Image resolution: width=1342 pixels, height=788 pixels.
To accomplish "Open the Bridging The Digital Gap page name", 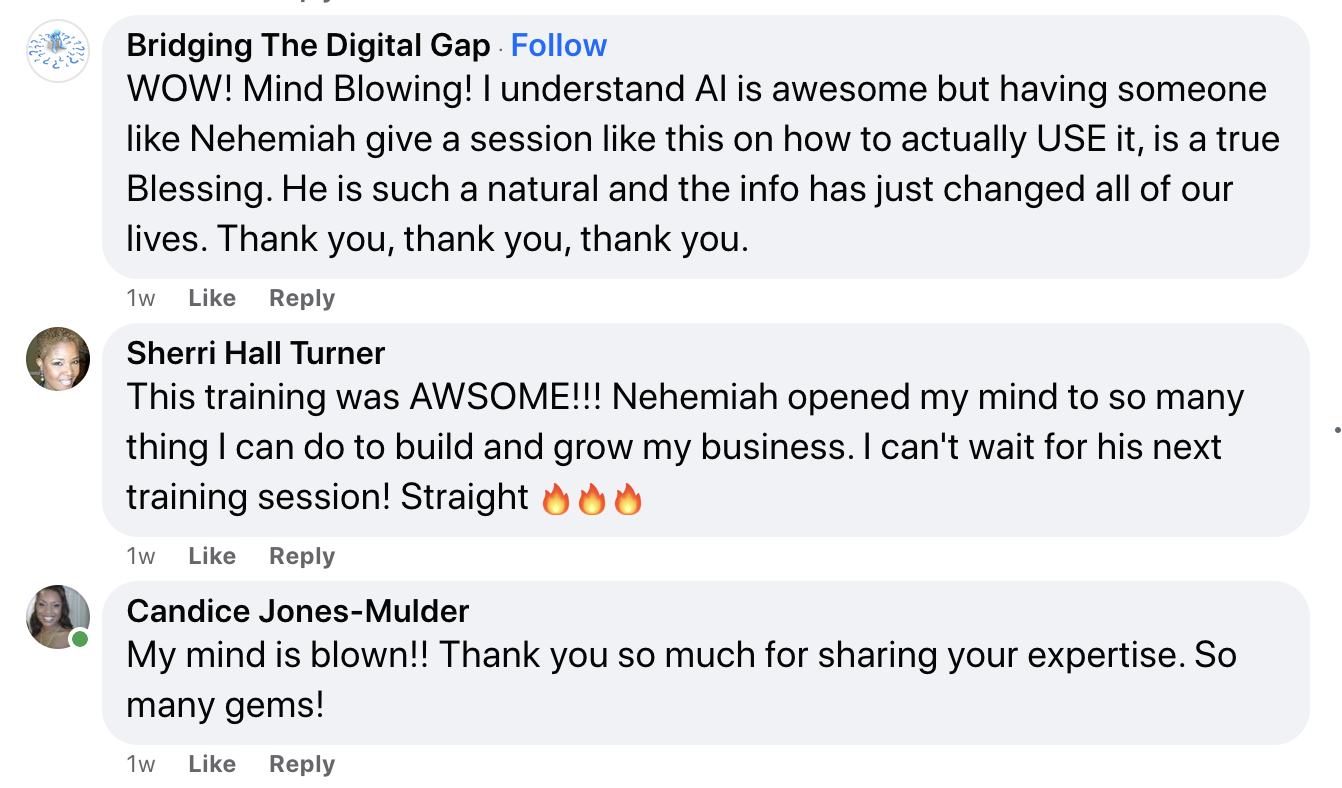I will 309,45.
